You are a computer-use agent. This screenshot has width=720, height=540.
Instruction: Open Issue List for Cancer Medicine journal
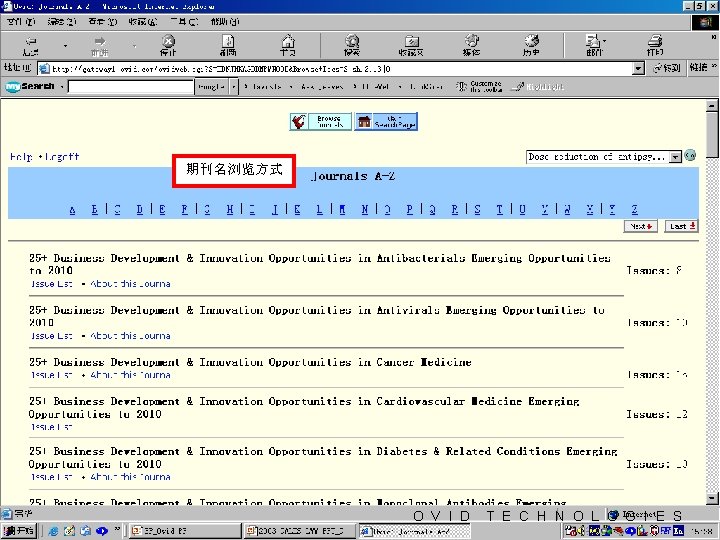[52, 375]
